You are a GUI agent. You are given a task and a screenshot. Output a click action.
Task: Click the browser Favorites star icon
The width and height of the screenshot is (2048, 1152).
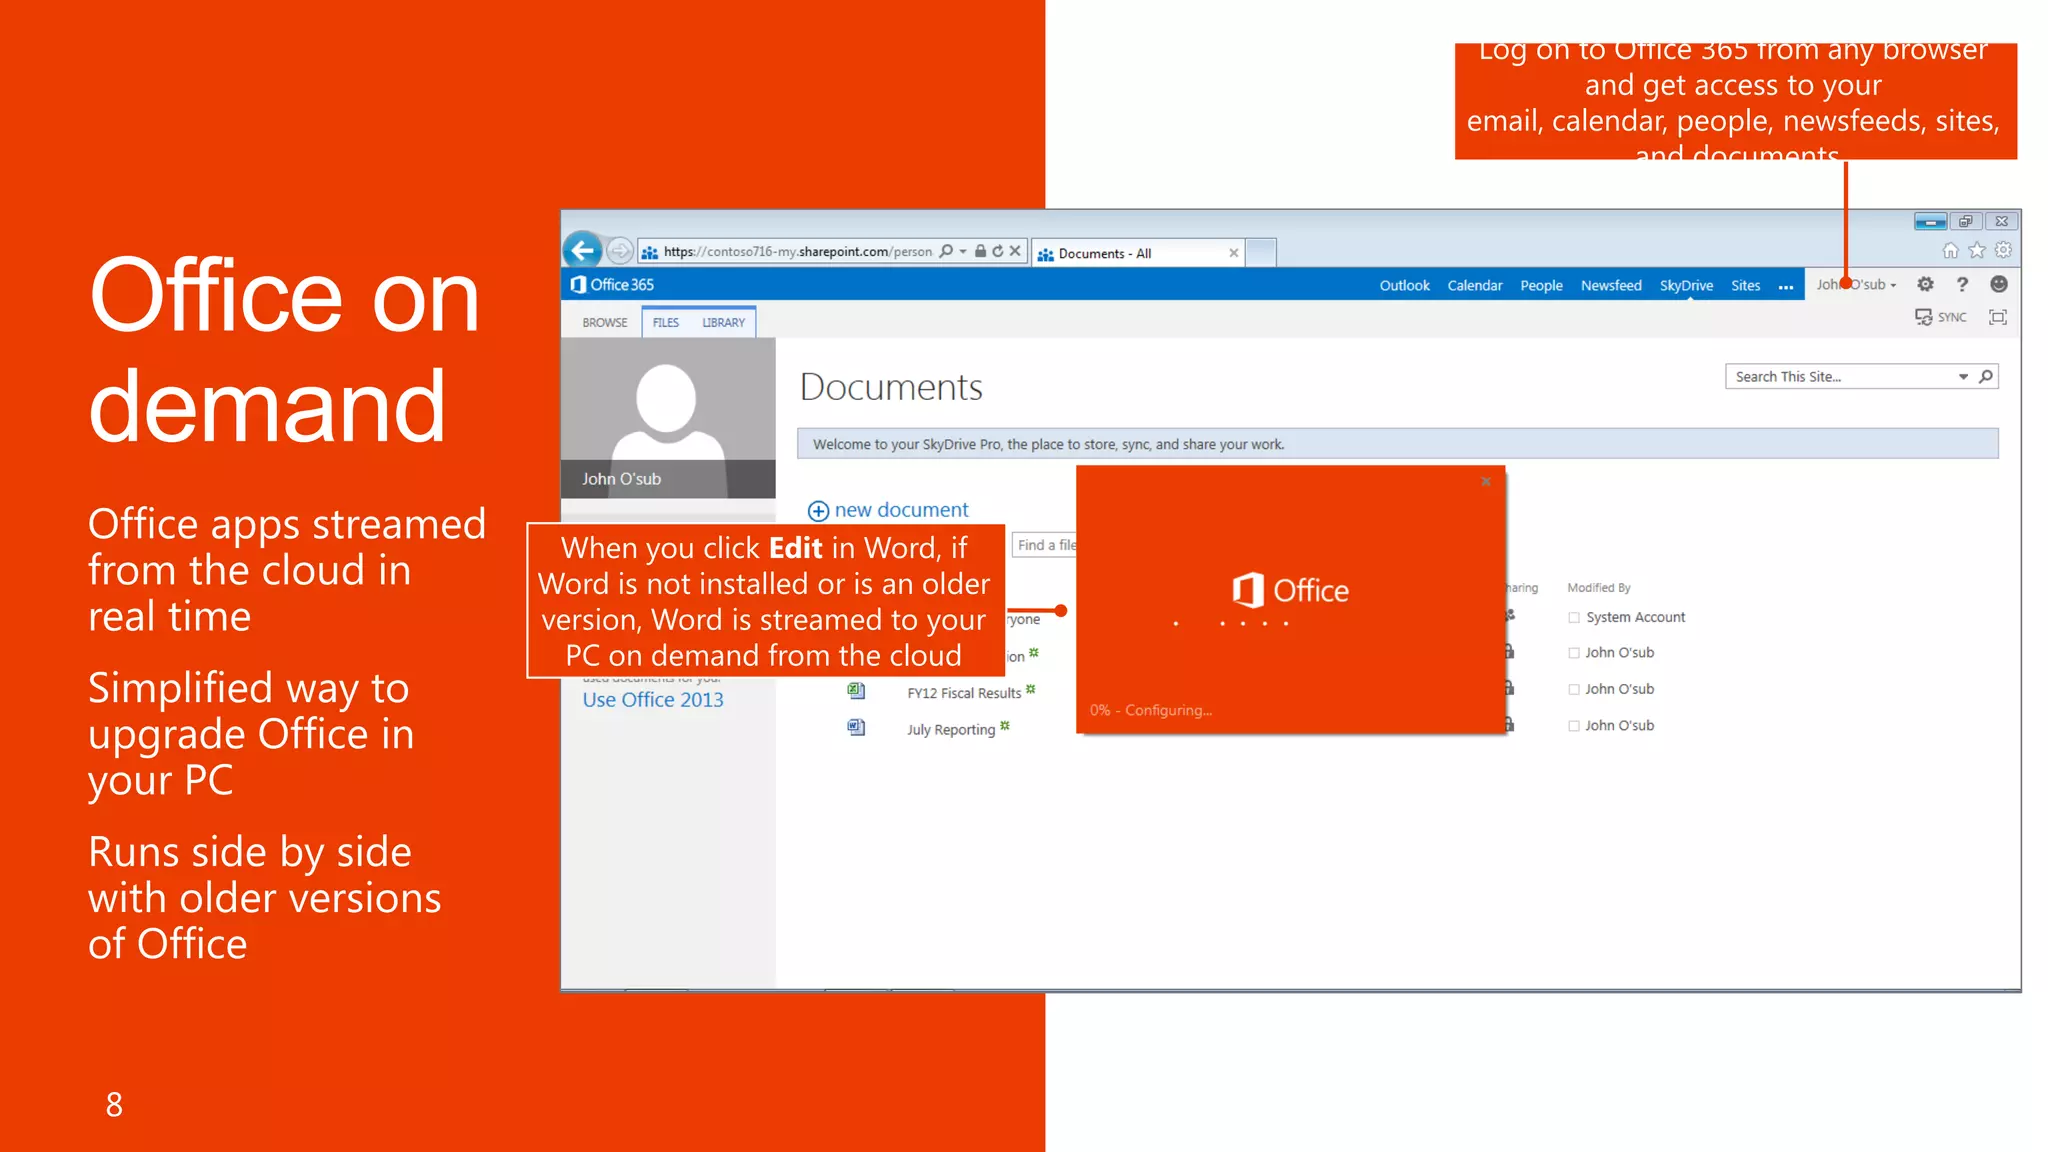click(1977, 250)
